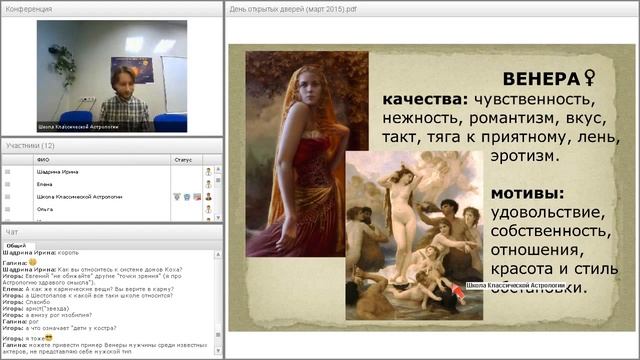Click Ольга's user avatar icon
This screenshot has height=360, width=640.
point(209,209)
